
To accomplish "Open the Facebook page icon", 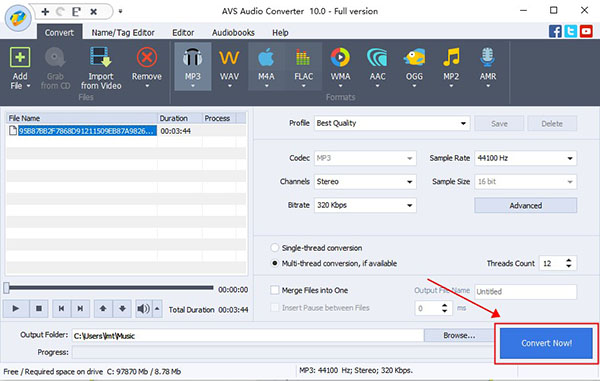I will [x=555, y=31].
